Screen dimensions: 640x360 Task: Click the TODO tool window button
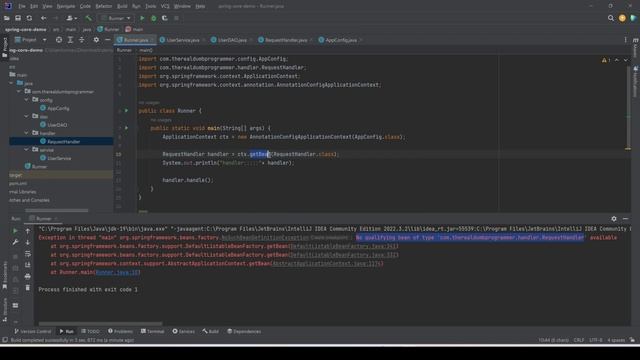tap(91, 331)
